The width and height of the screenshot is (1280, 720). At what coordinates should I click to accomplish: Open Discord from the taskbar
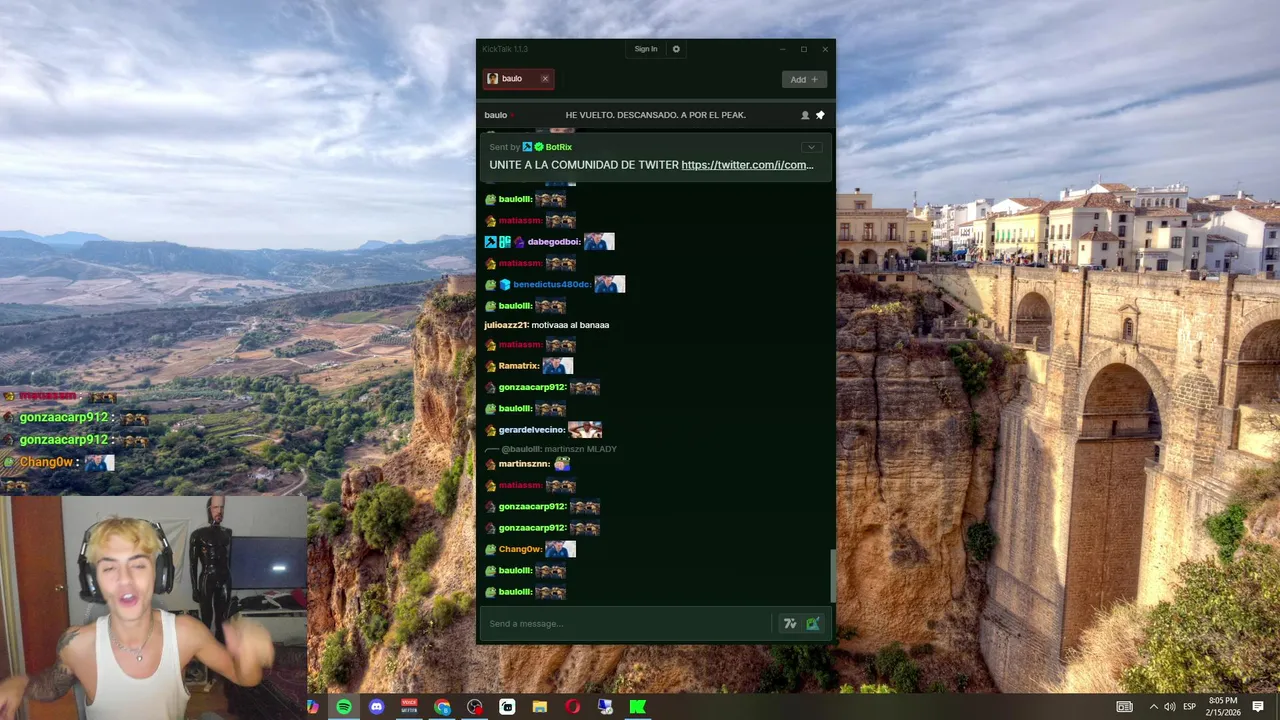point(376,707)
